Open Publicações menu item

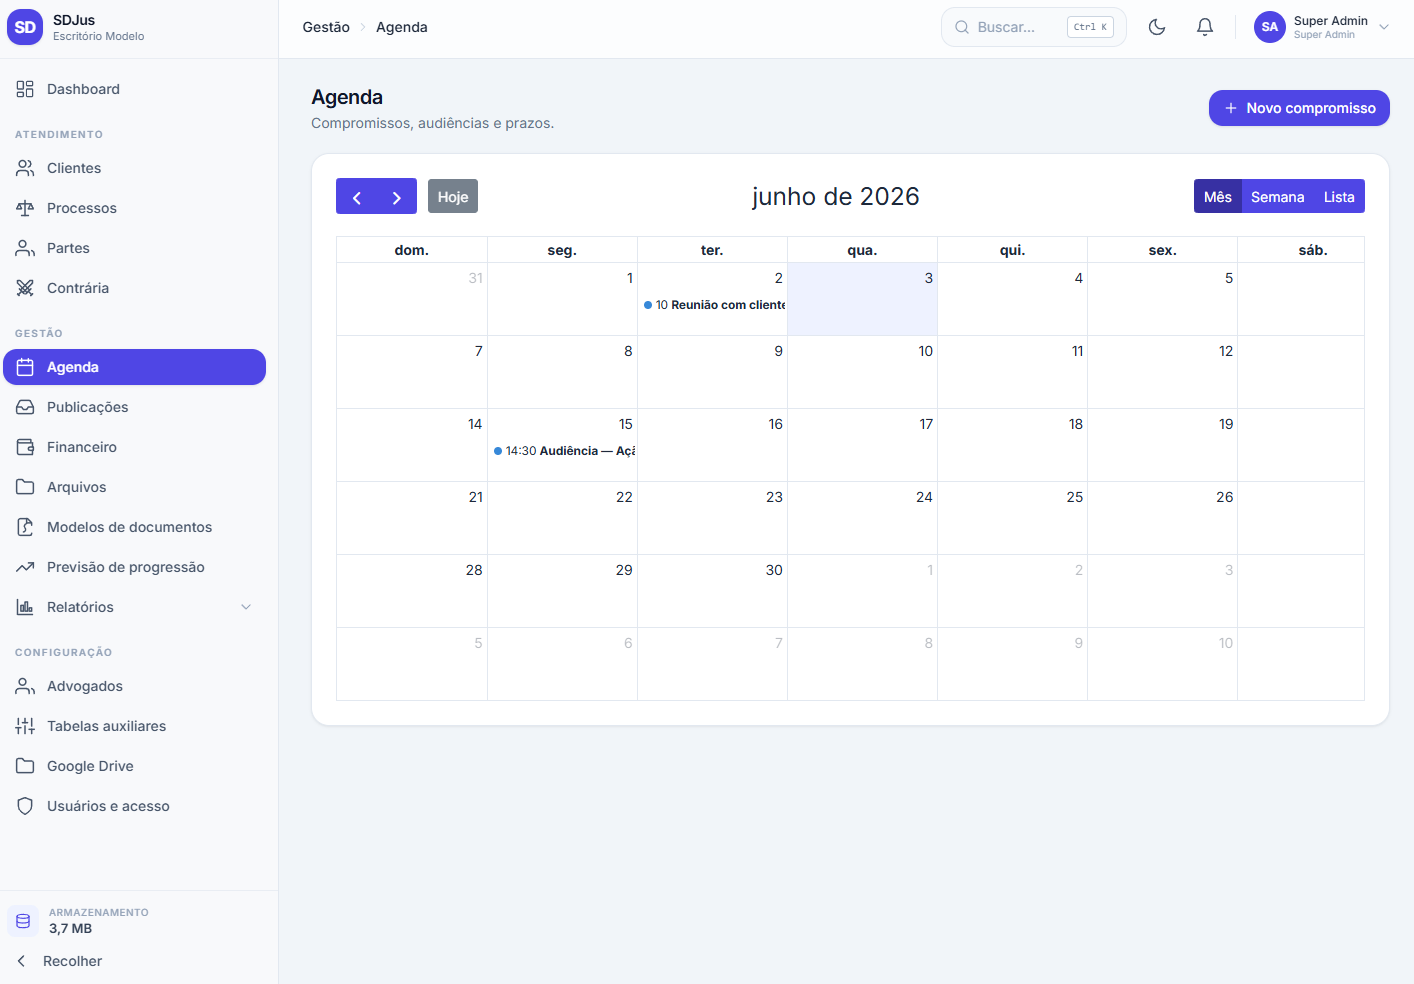tap(135, 407)
